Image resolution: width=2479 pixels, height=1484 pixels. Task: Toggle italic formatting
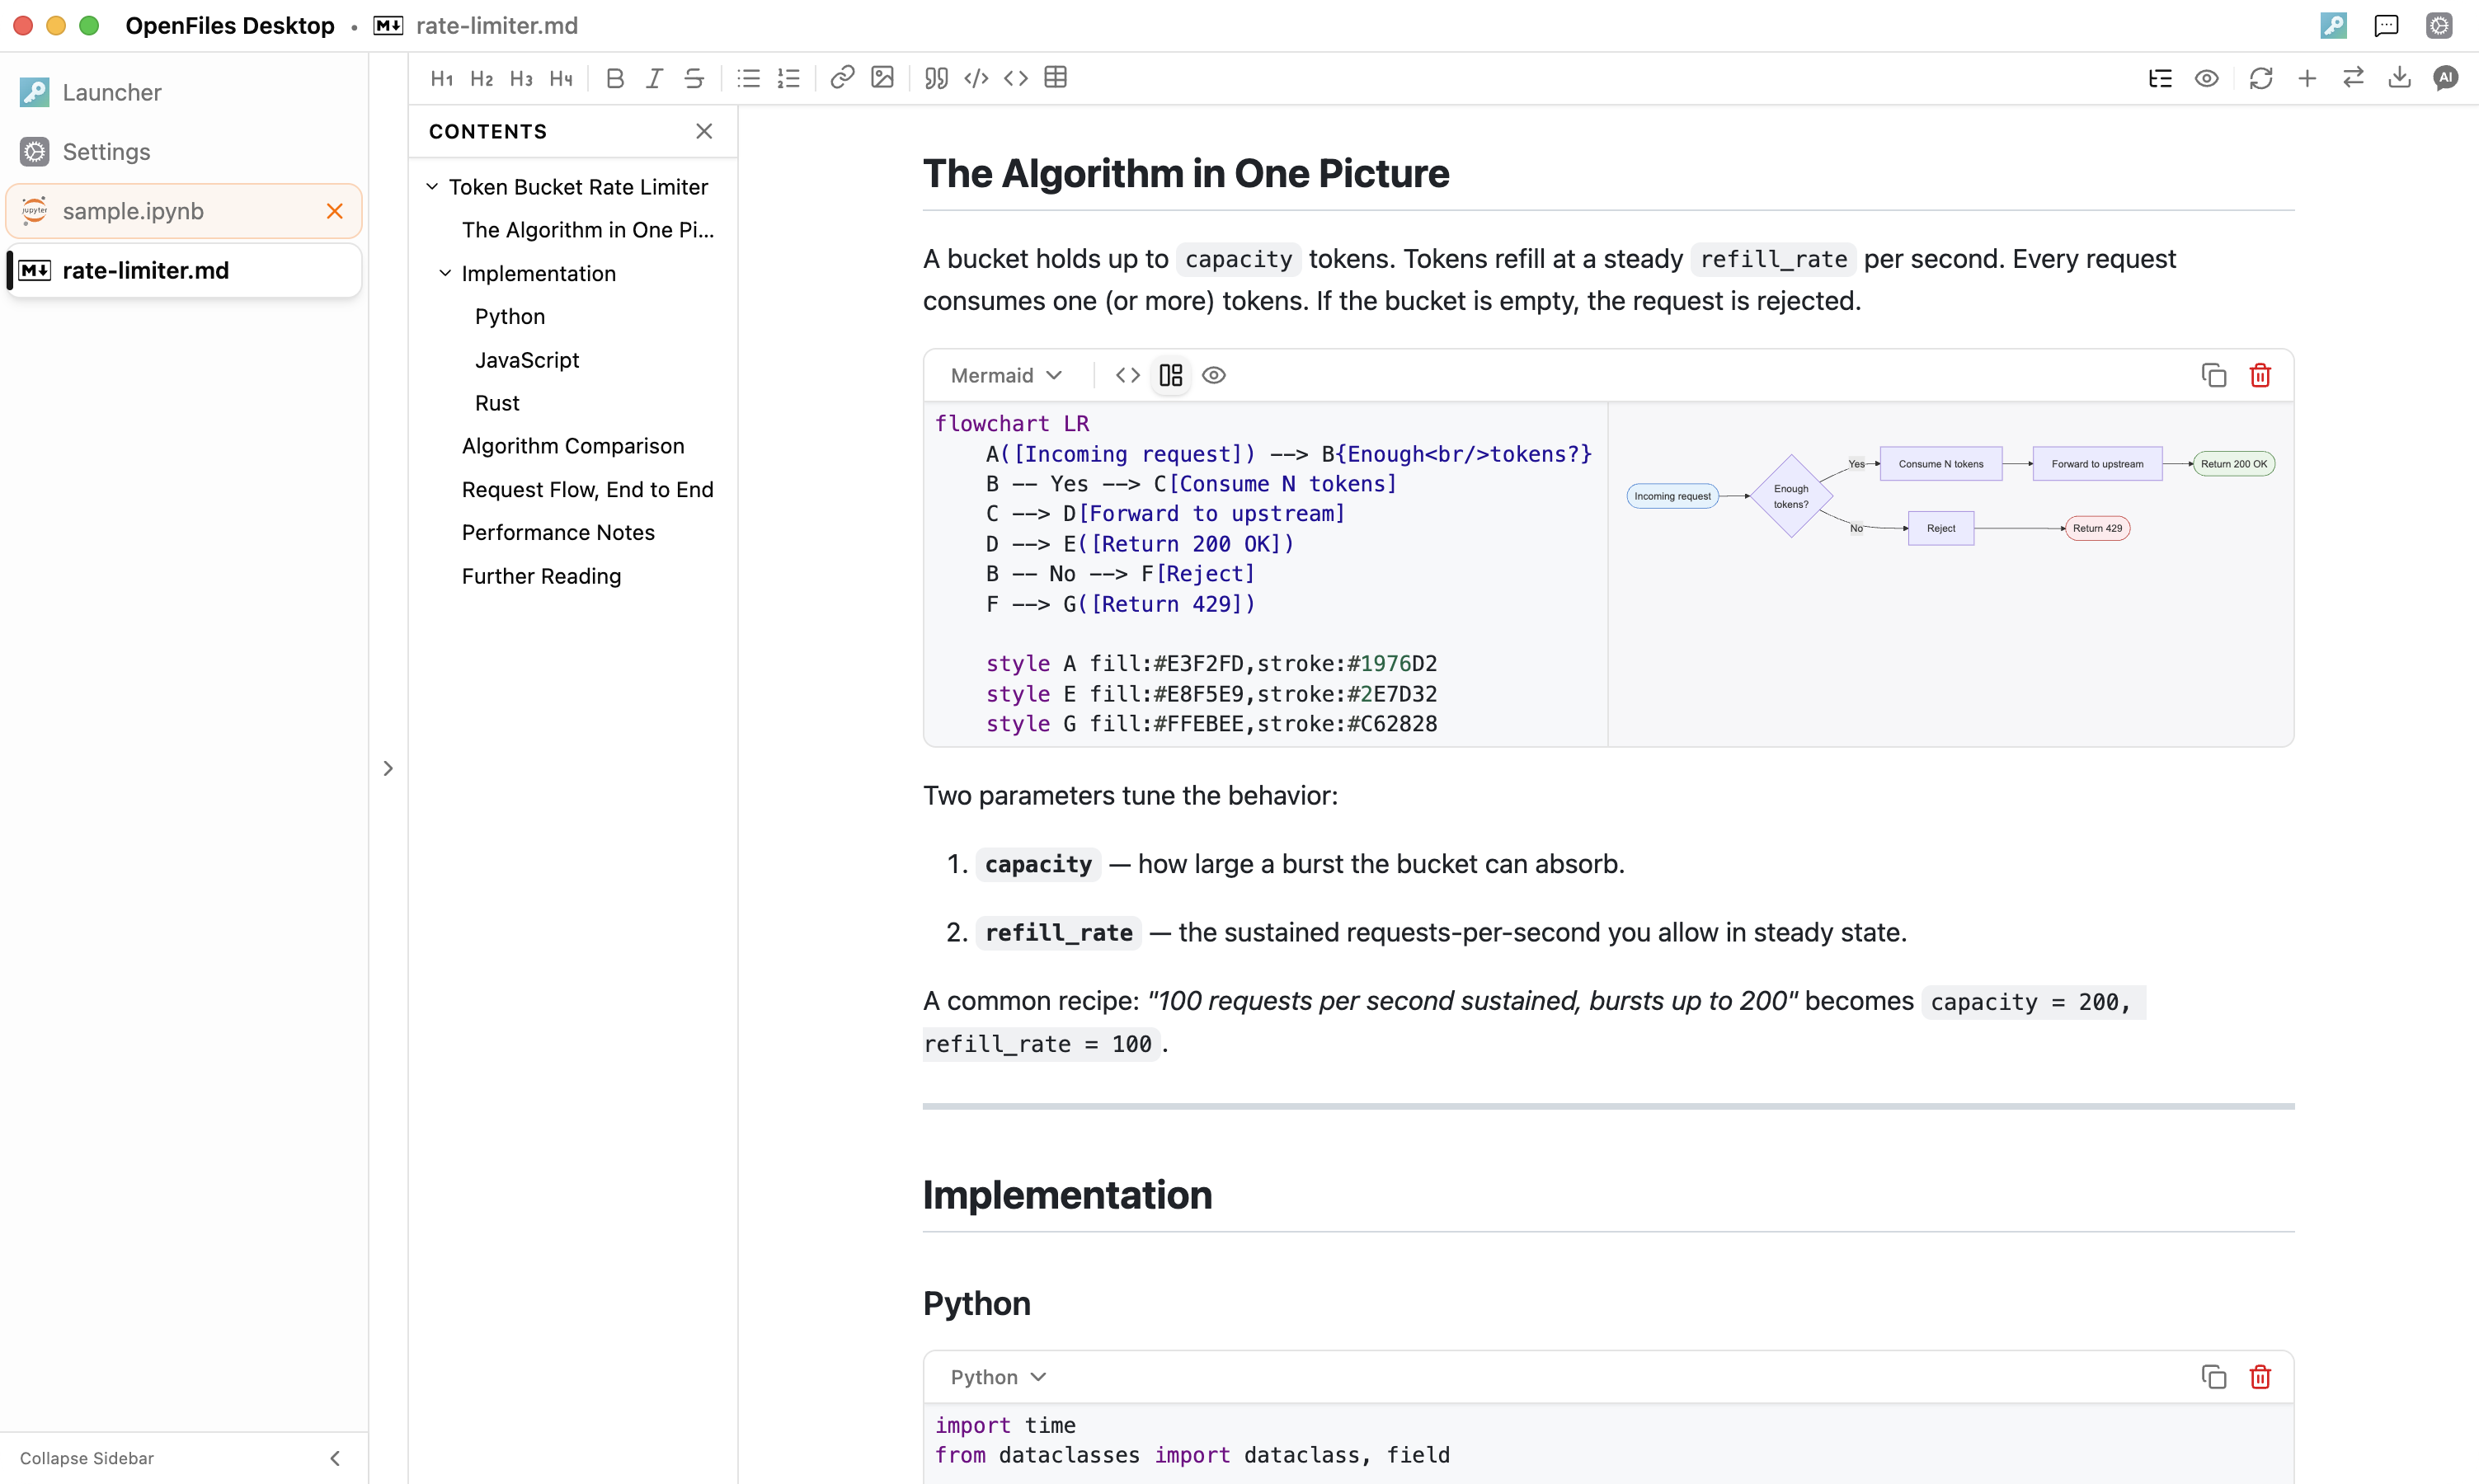pyautogui.click(x=654, y=78)
